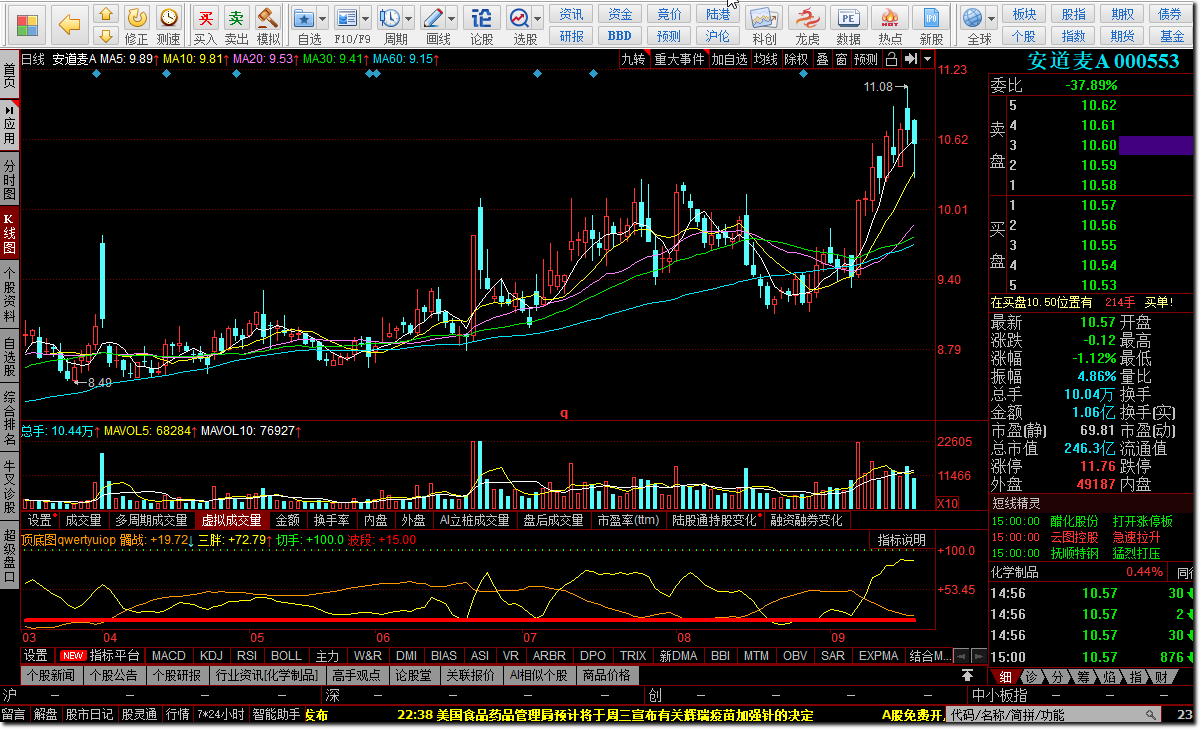Click the lock icon in chart header
Screen dimensions: 1202x730
coord(891,59)
